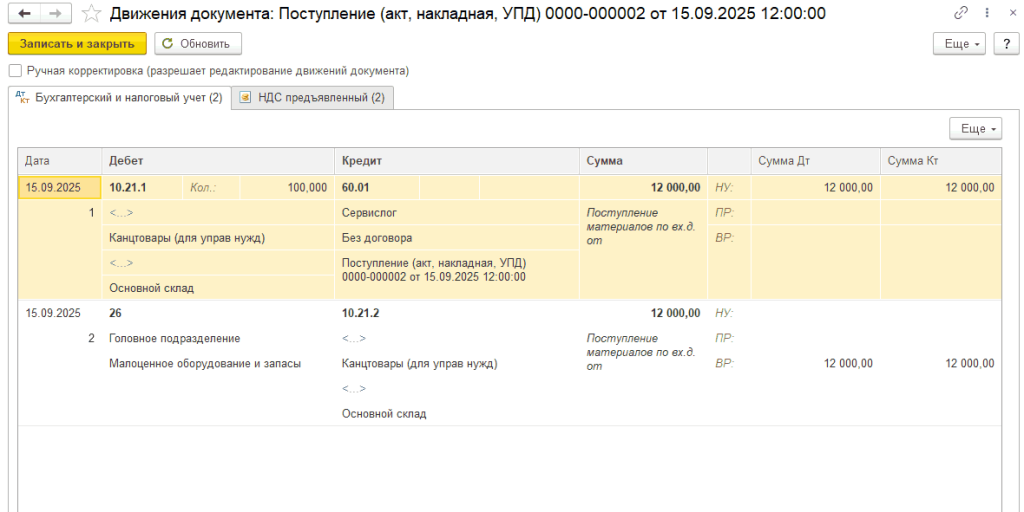Viewport: 1024px width, 512px height.
Task: Click Записать и закрыть button
Action: click(77, 44)
